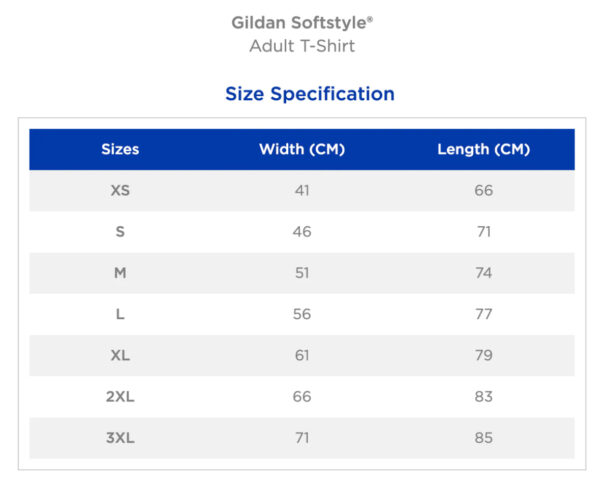Image resolution: width=600 pixels, height=484 pixels.
Task: Select the Adult T-Shirt subtitle
Action: pos(302,46)
